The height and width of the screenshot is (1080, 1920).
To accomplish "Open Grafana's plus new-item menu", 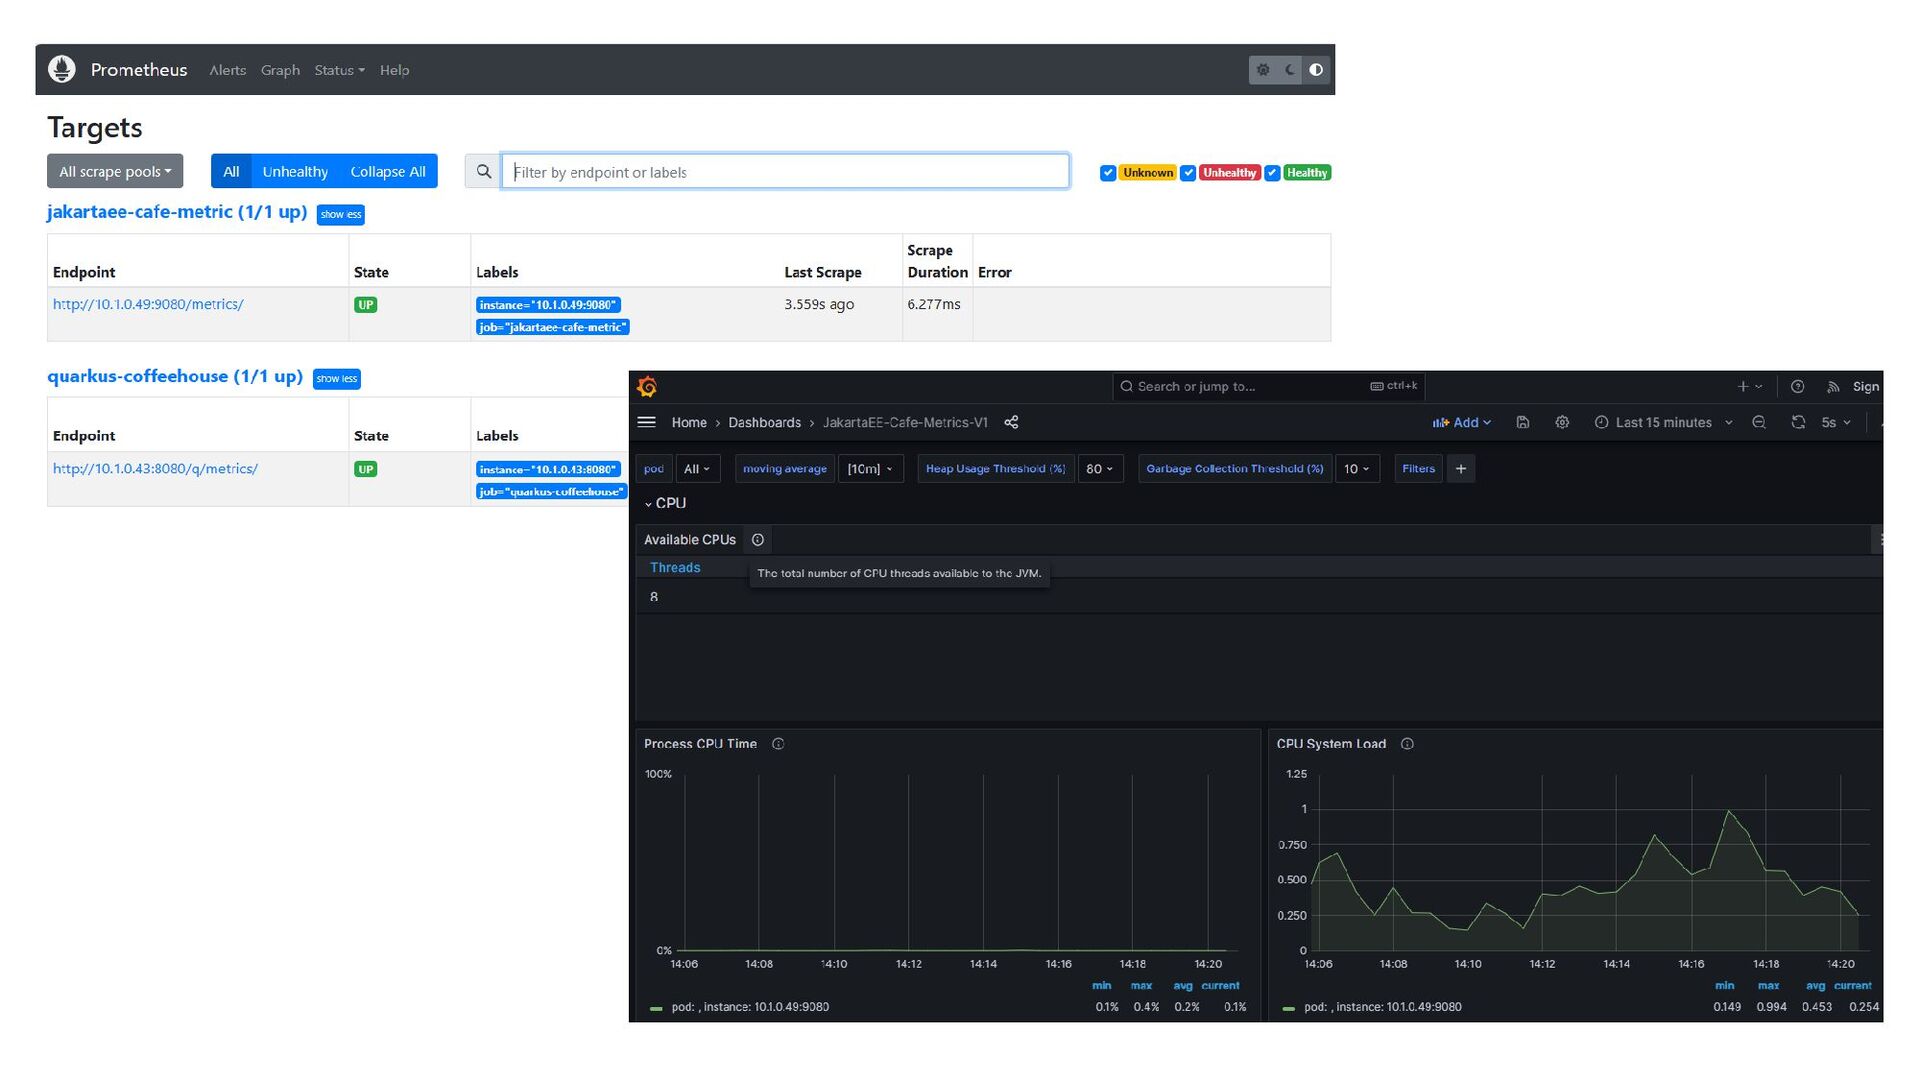I will coord(1749,386).
